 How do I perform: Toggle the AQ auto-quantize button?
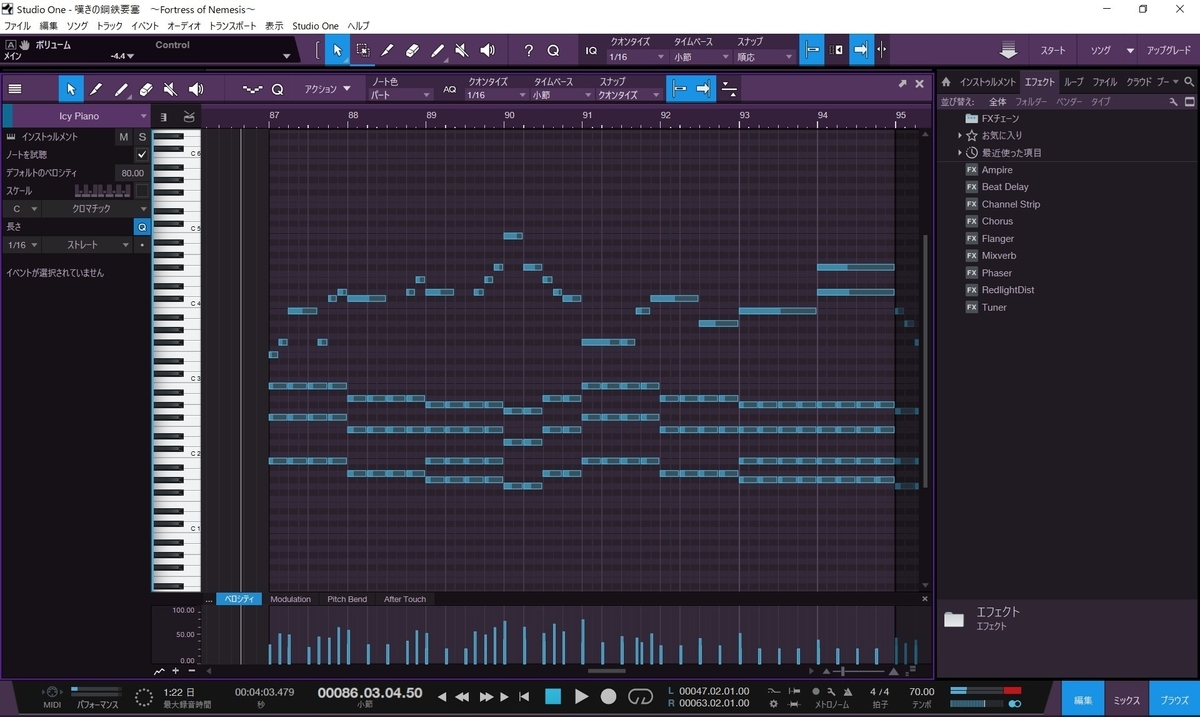click(x=450, y=89)
